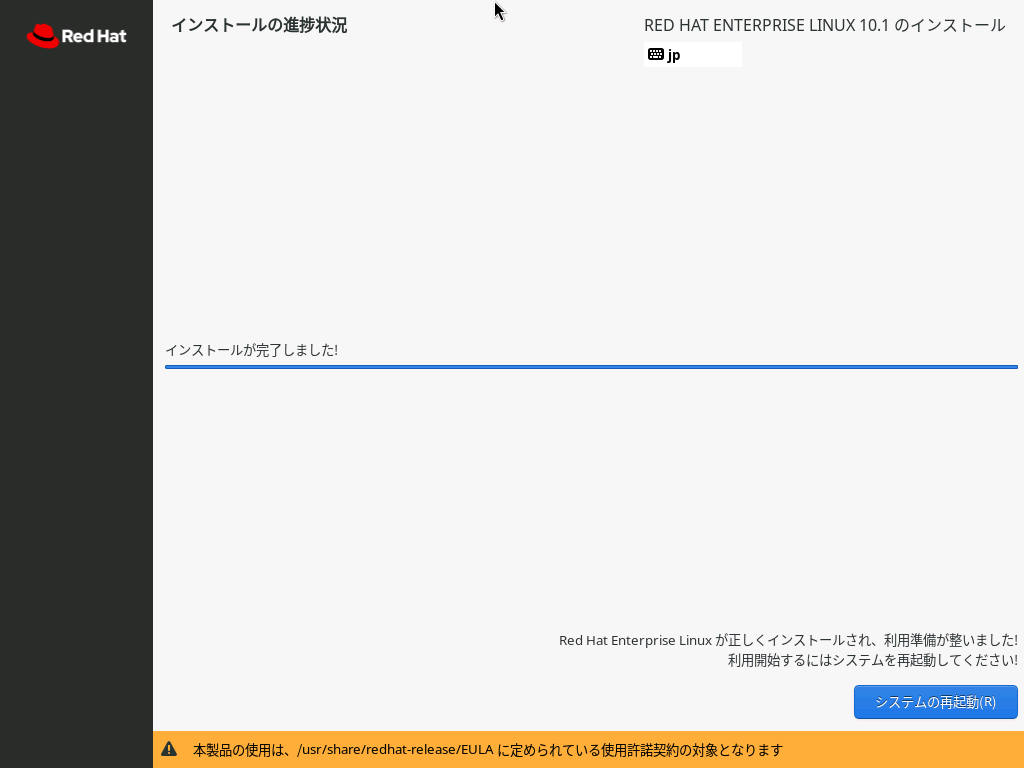Click the 利用開始するにはシステムを再起動 instruction line
Viewport: 1024px width, 768px height.
pos(872,660)
